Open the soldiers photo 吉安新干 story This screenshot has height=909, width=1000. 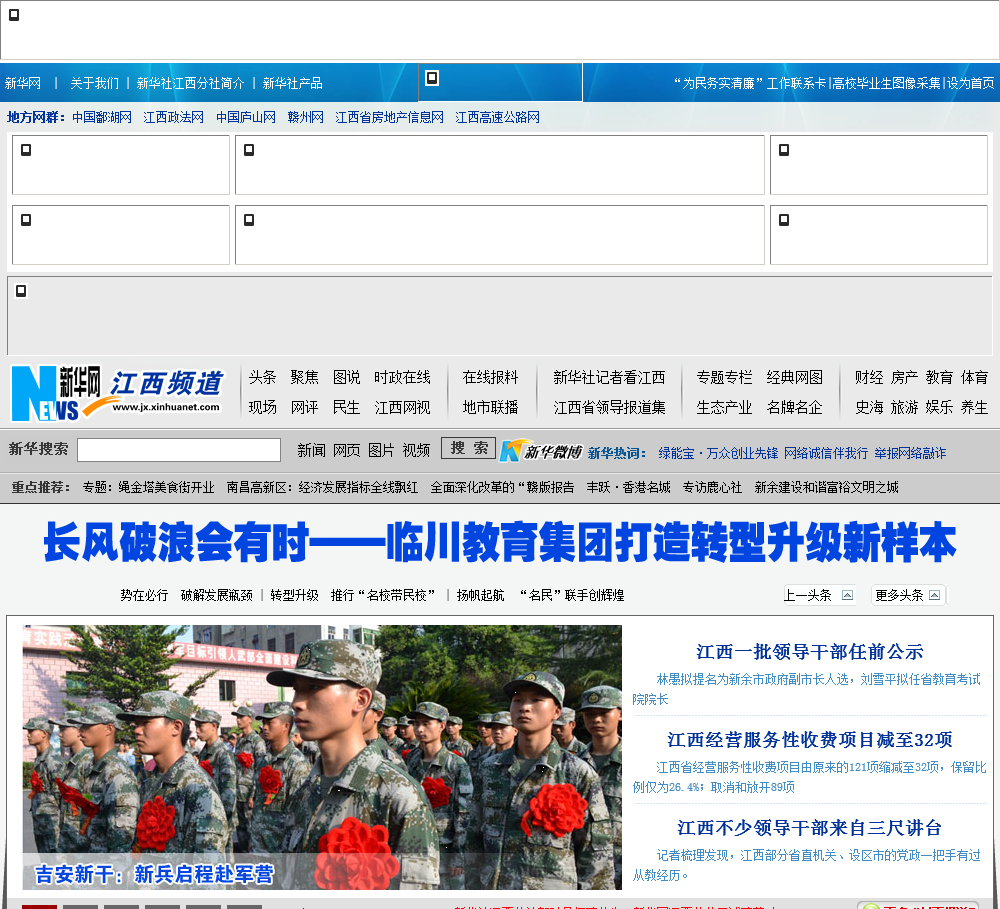[322, 757]
